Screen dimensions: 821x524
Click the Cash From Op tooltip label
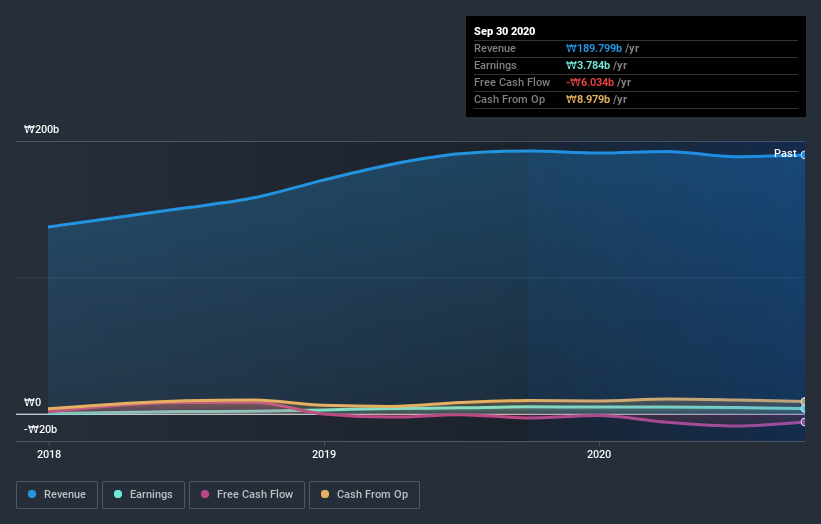(x=509, y=99)
